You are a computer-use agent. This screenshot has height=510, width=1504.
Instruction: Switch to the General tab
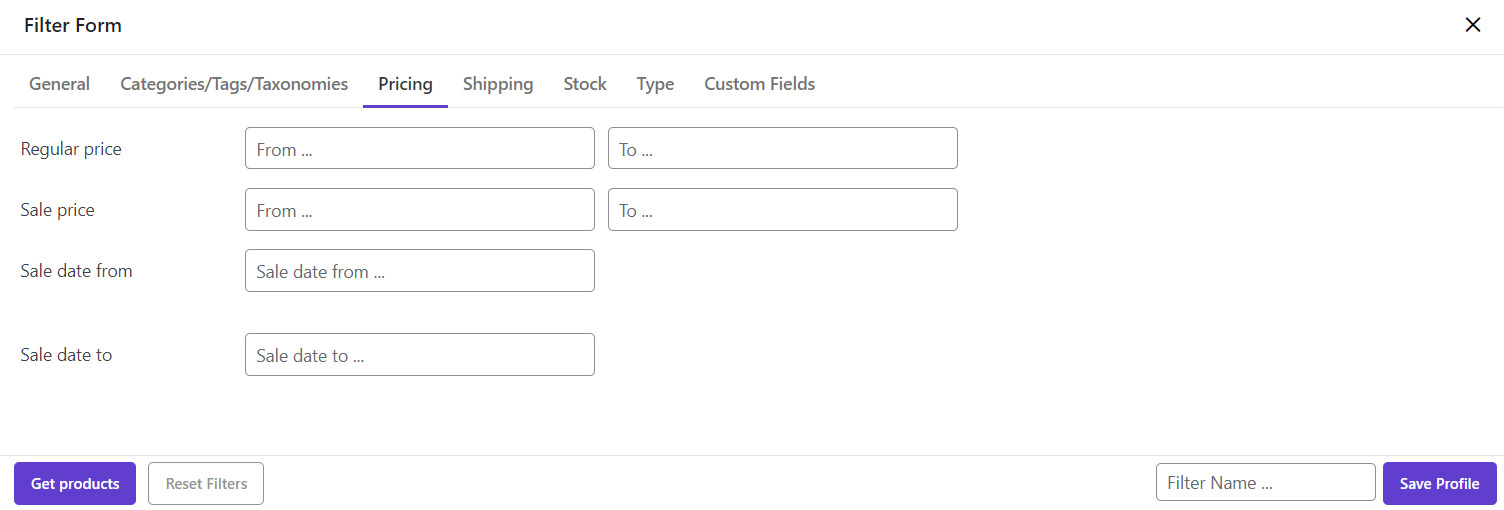pyautogui.click(x=59, y=84)
